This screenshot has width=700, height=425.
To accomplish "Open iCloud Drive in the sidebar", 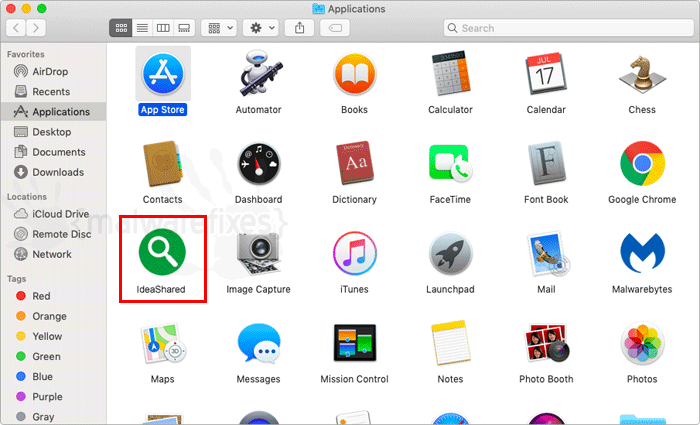I will pos(54,214).
